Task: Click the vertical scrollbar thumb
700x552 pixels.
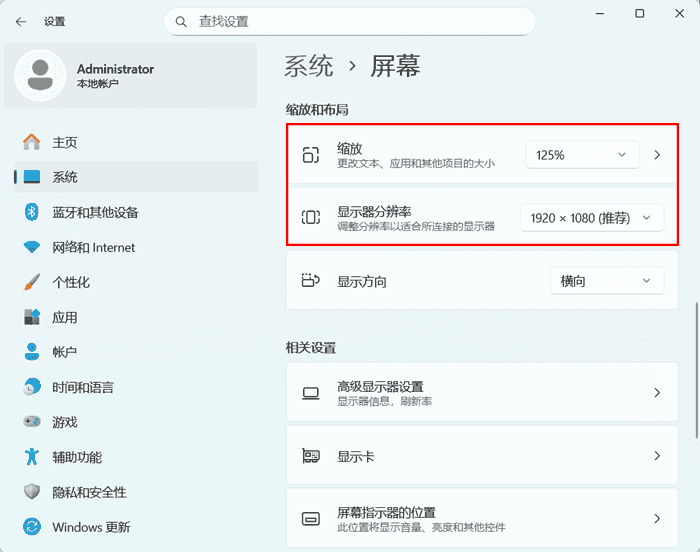Action: tap(696, 371)
